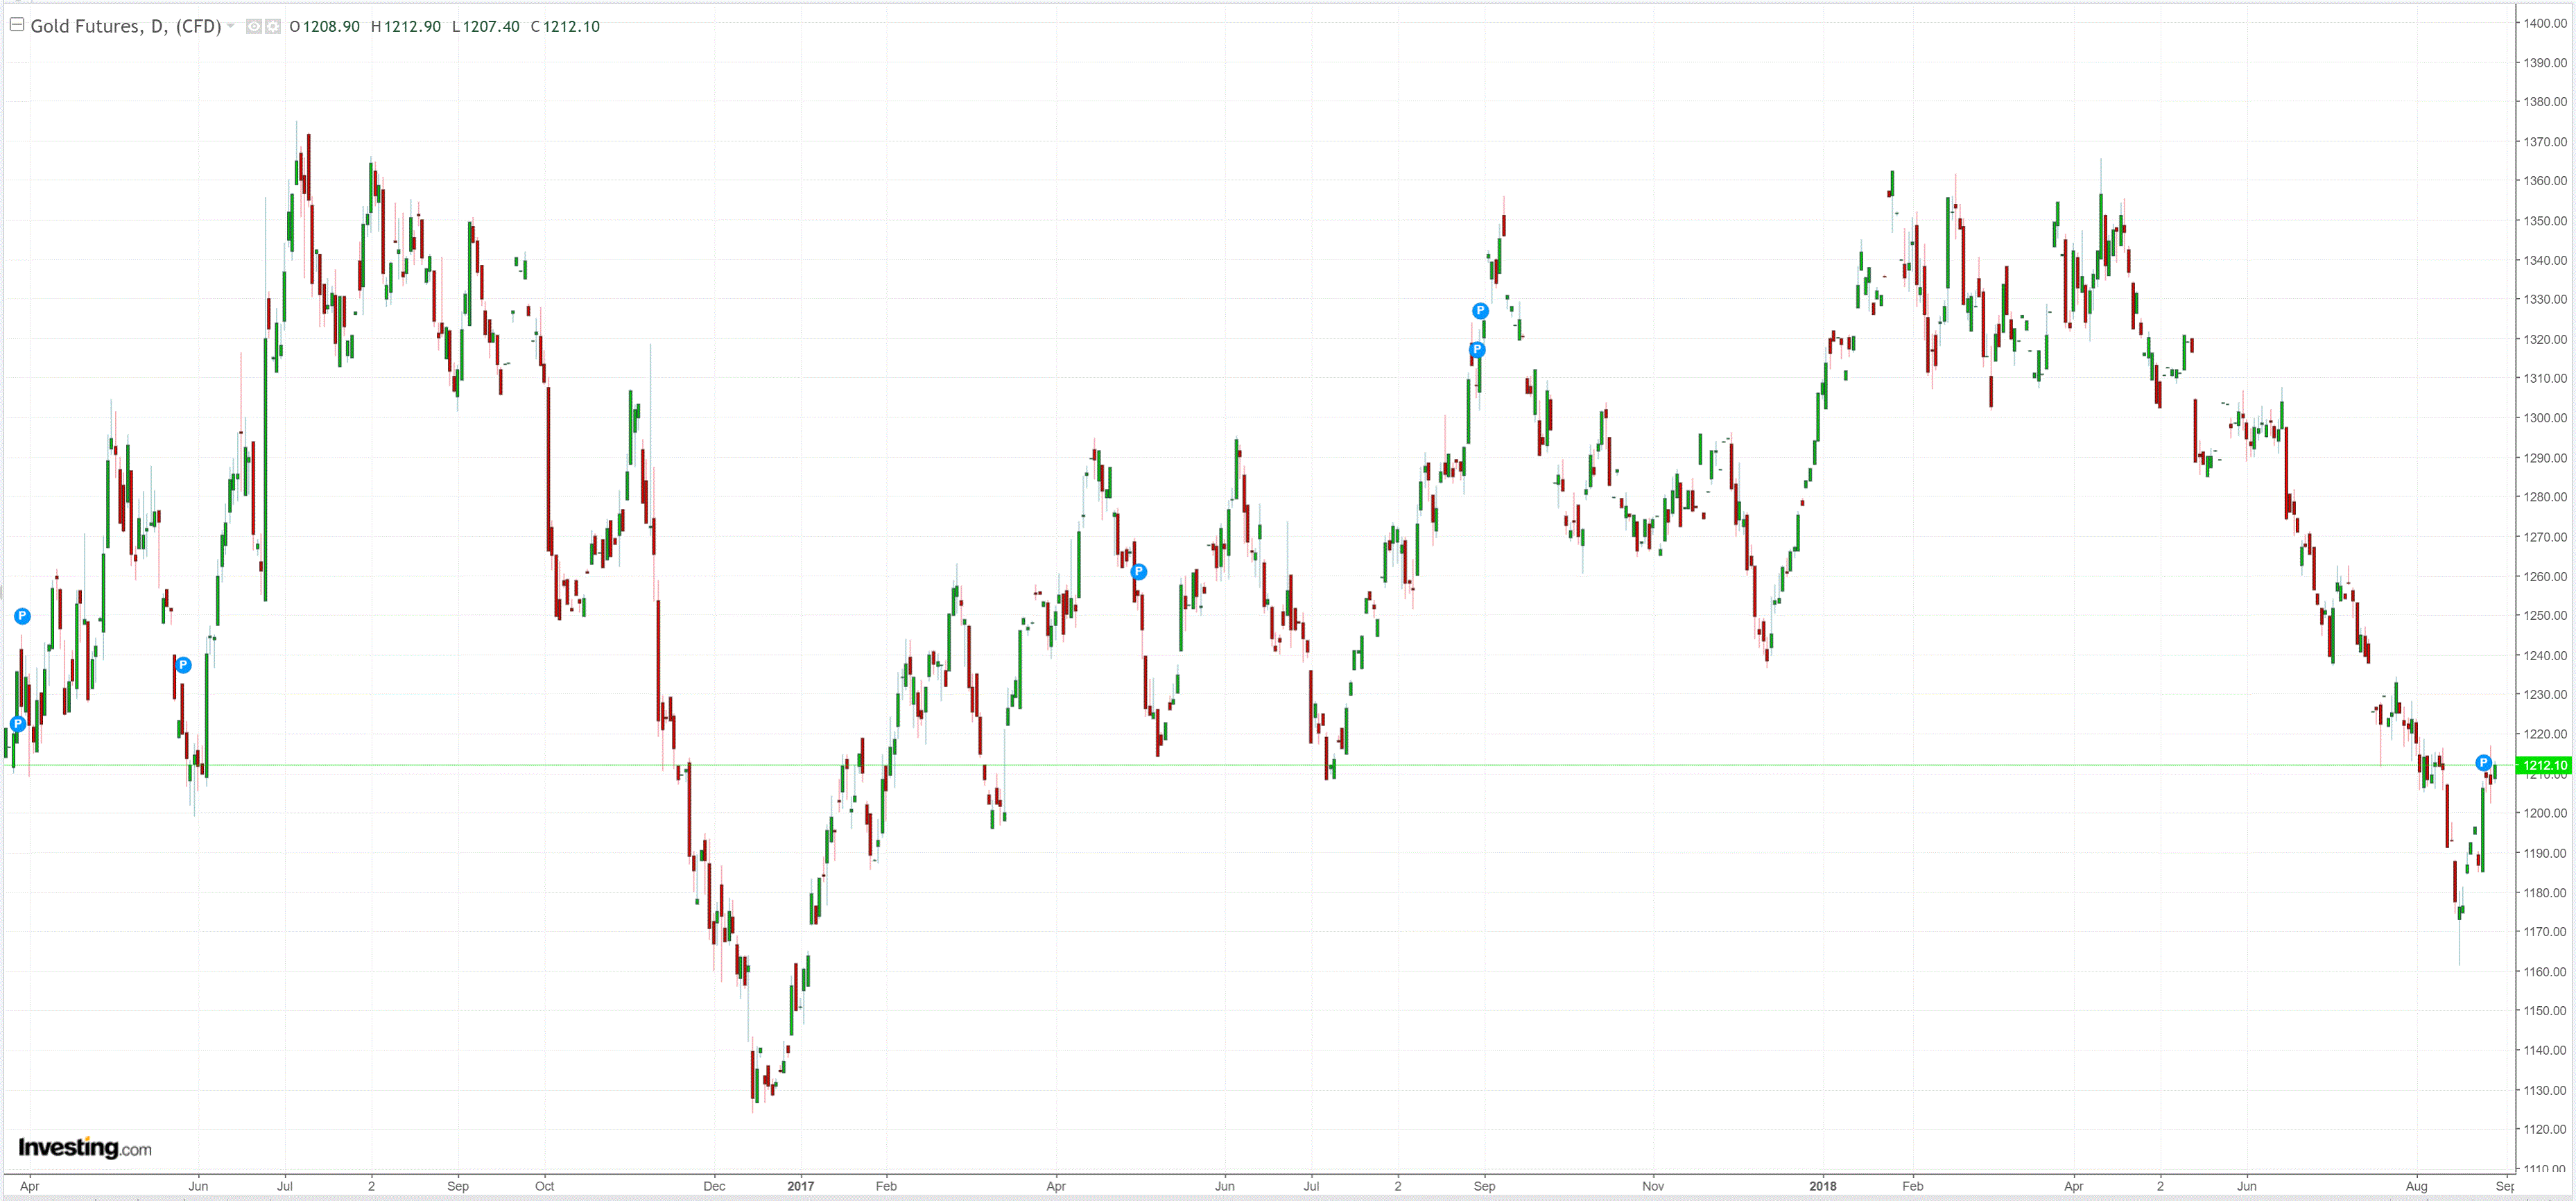The image size is (2576, 1201).
Task: Click the lower P marker at left chart edge
Action: 17,724
